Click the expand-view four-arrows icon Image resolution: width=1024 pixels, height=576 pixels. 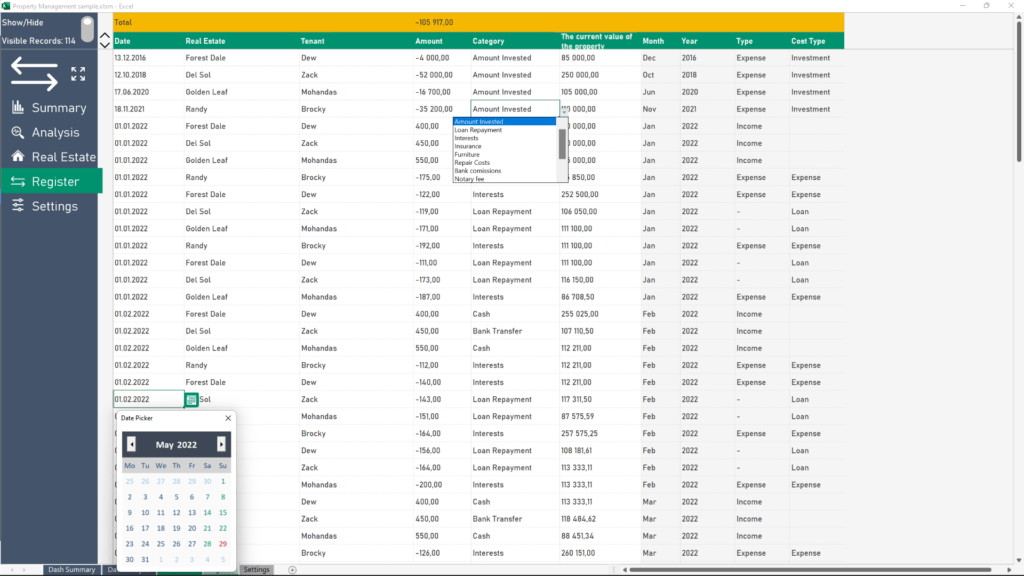(78, 72)
